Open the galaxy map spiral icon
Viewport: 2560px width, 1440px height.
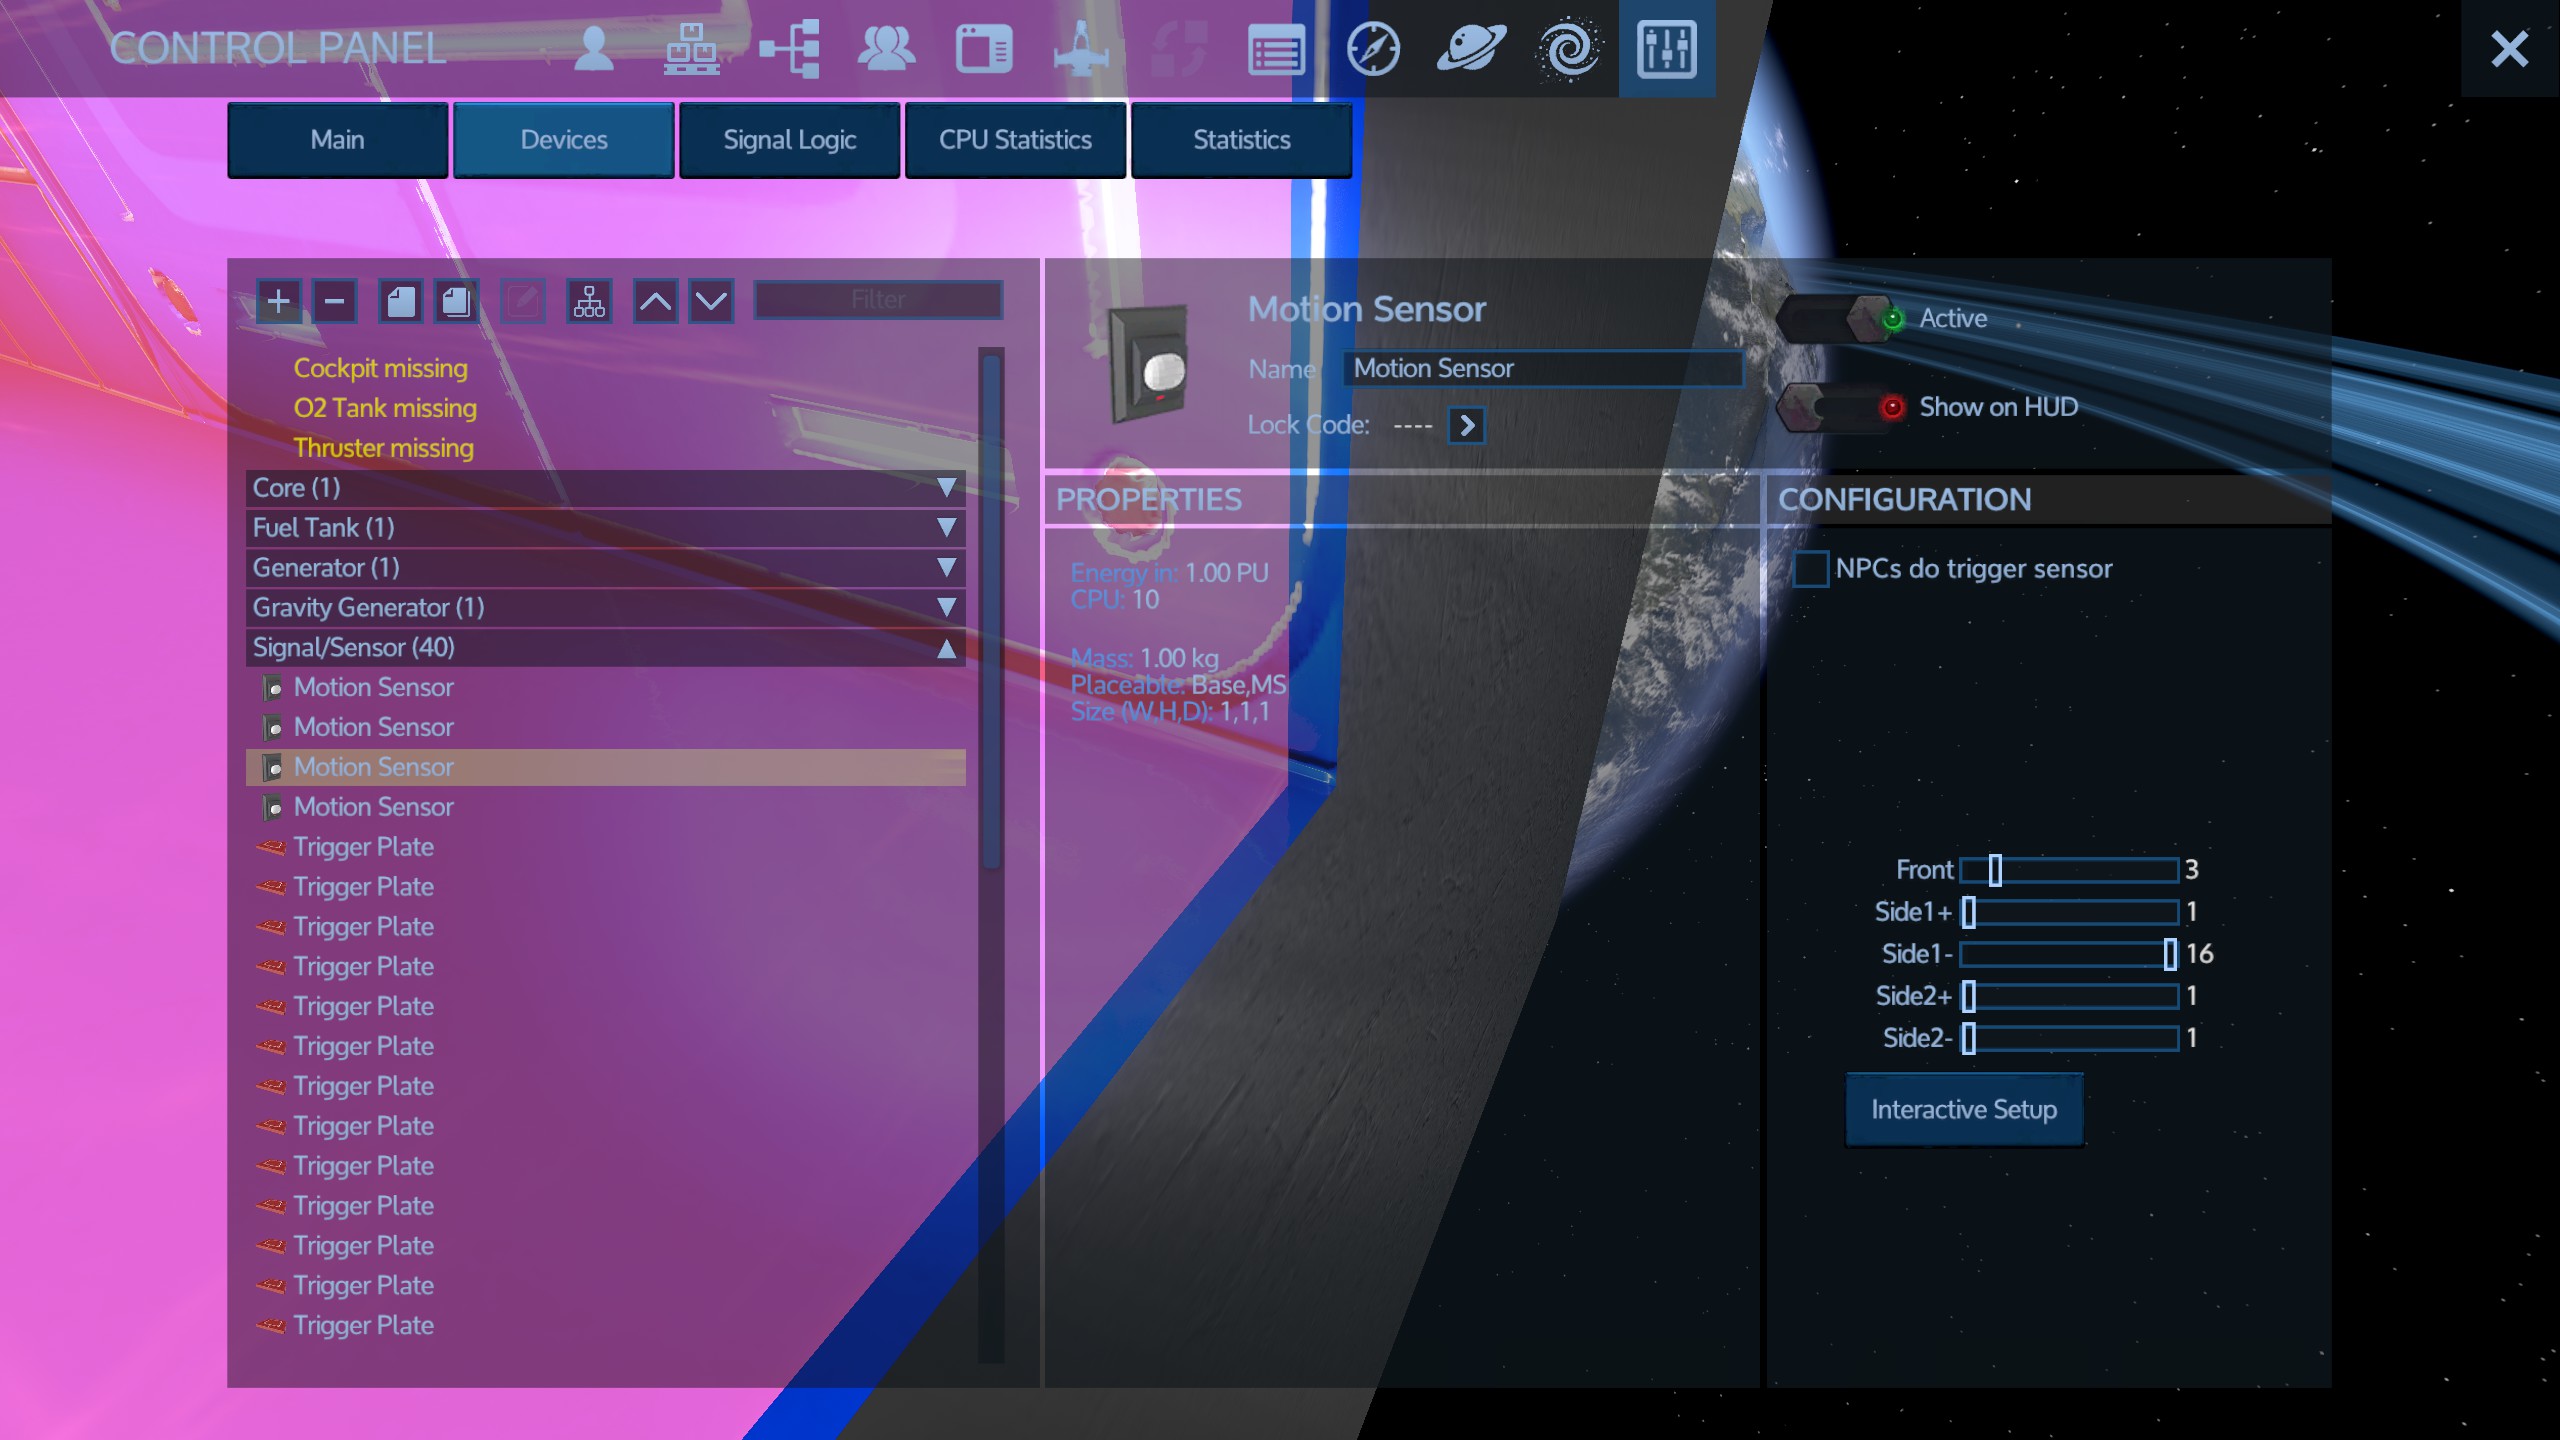coord(1569,49)
